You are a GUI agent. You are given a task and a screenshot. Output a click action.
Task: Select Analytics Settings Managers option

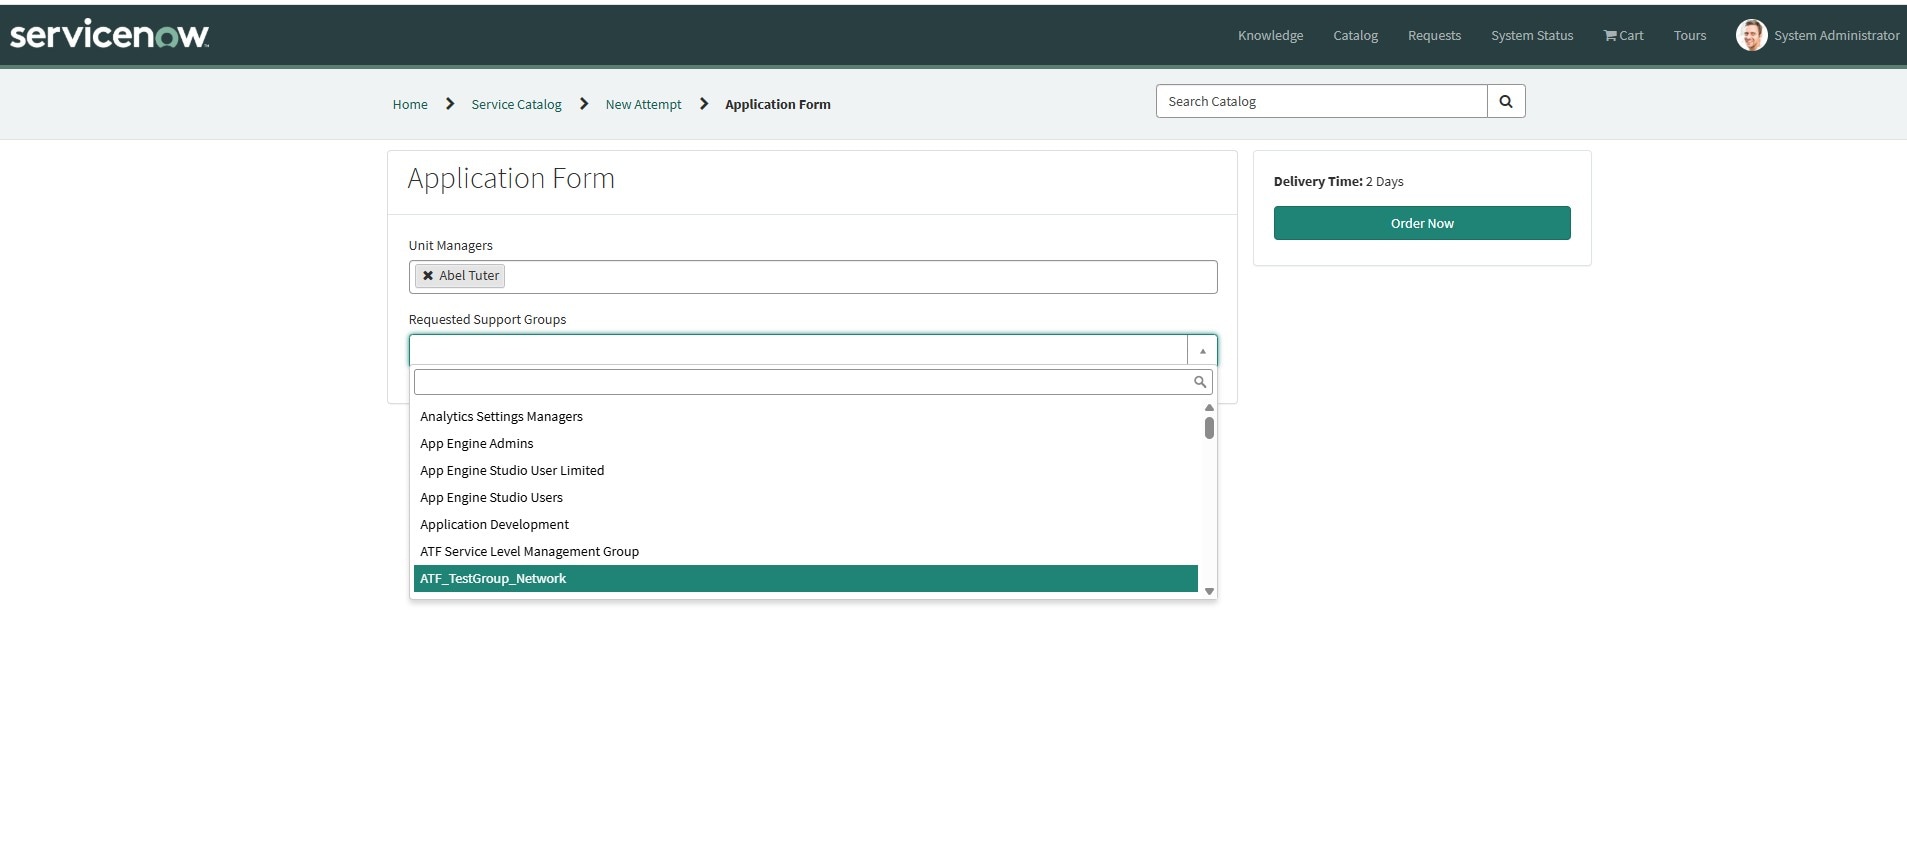[806, 416]
